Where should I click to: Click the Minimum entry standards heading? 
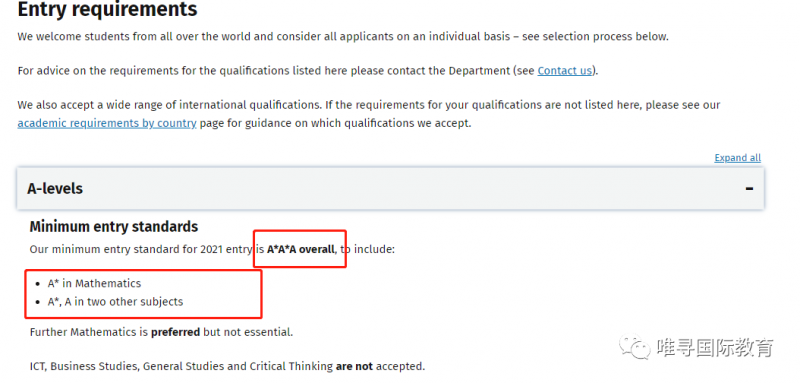pos(114,226)
